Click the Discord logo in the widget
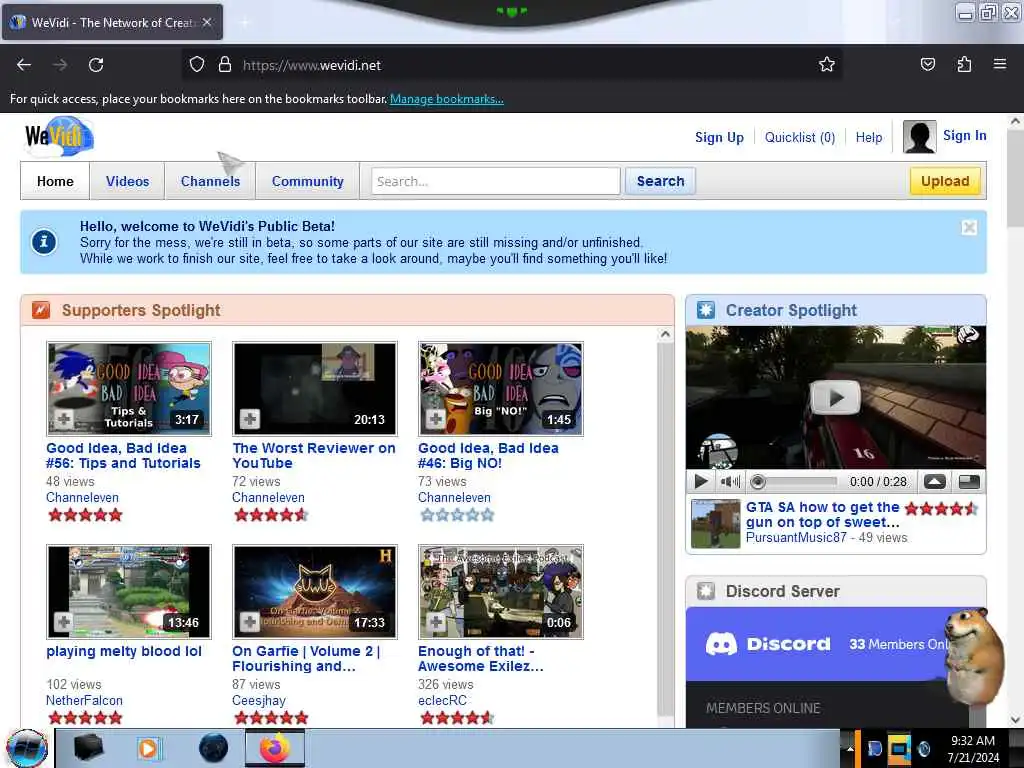1024x768 pixels. (x=767, y=644)
